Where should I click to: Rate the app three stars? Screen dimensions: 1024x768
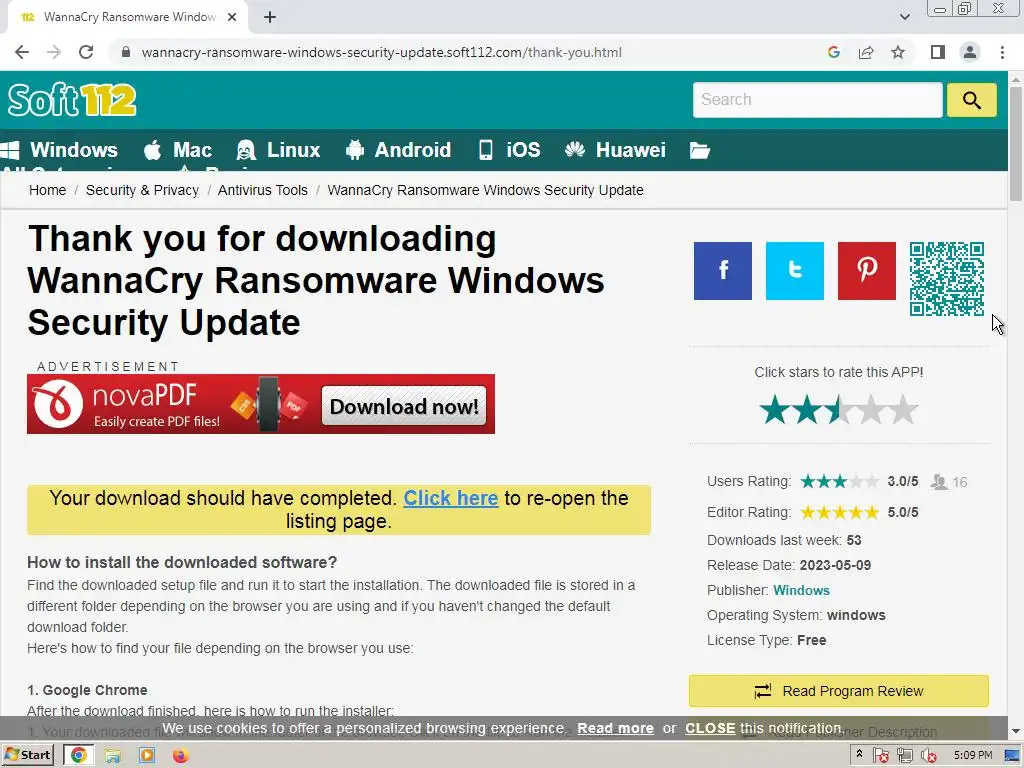tap(839, 409)
